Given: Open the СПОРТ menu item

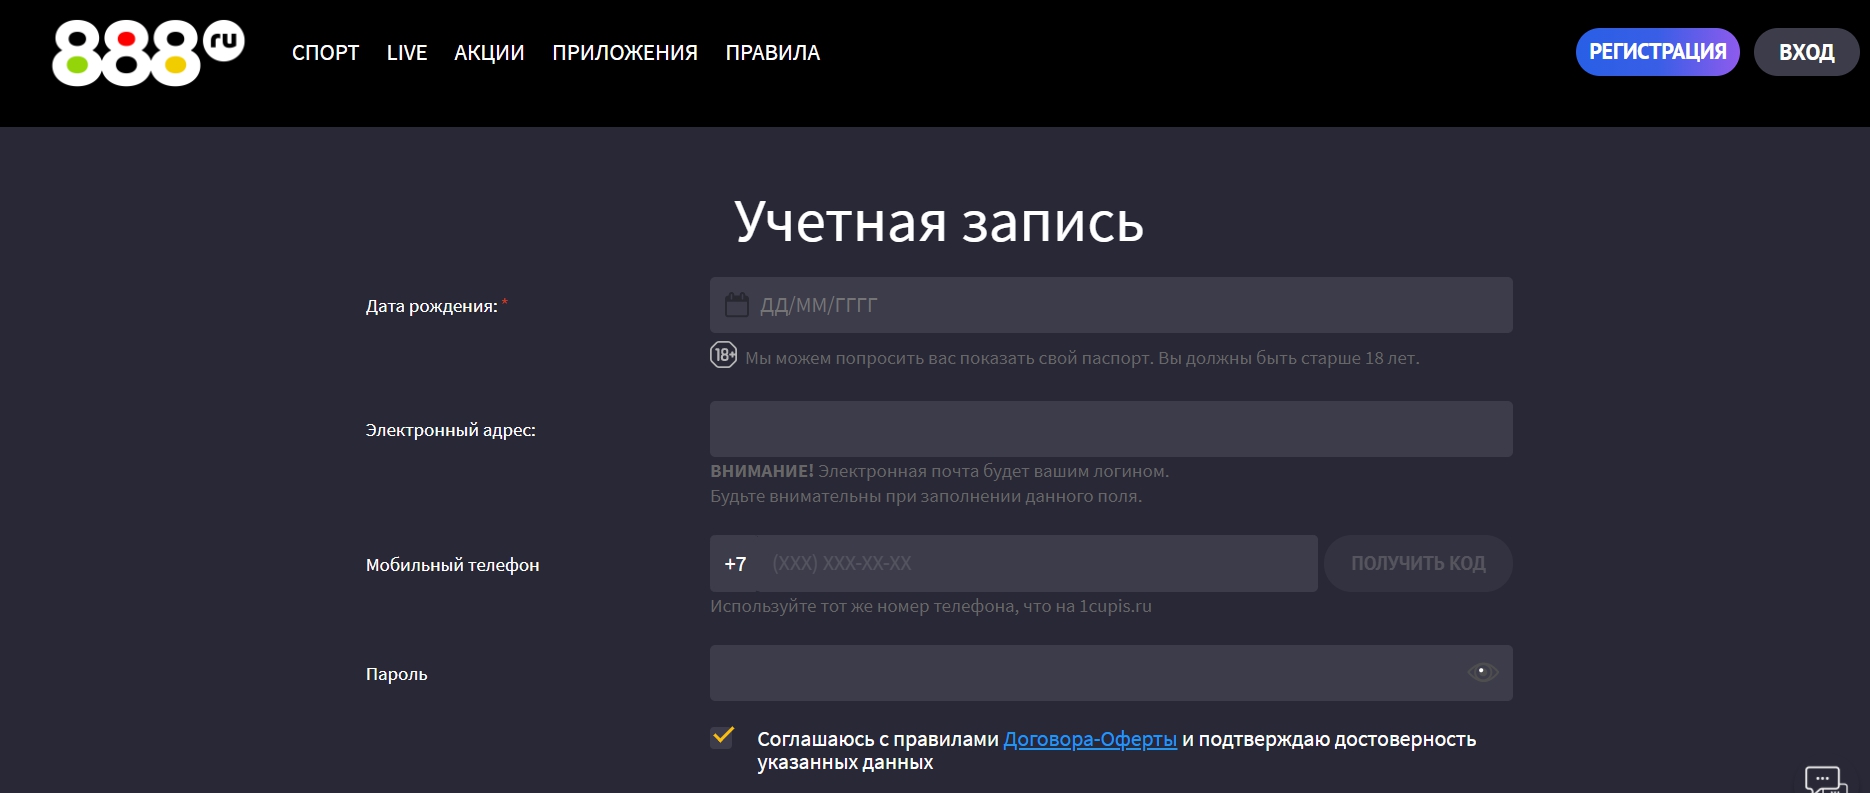Looking at the screenshot, I should (325, 53).
